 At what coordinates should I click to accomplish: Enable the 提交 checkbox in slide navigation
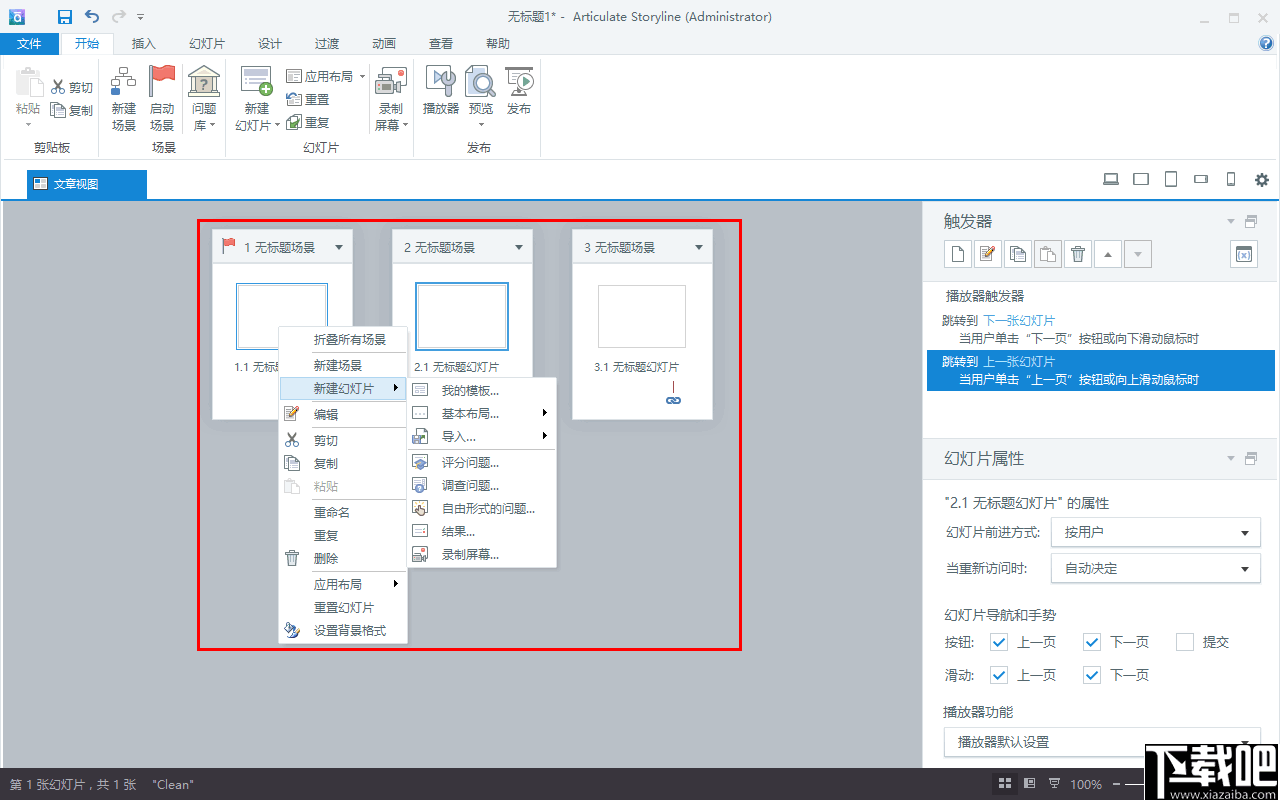(x=1184, y=641)
